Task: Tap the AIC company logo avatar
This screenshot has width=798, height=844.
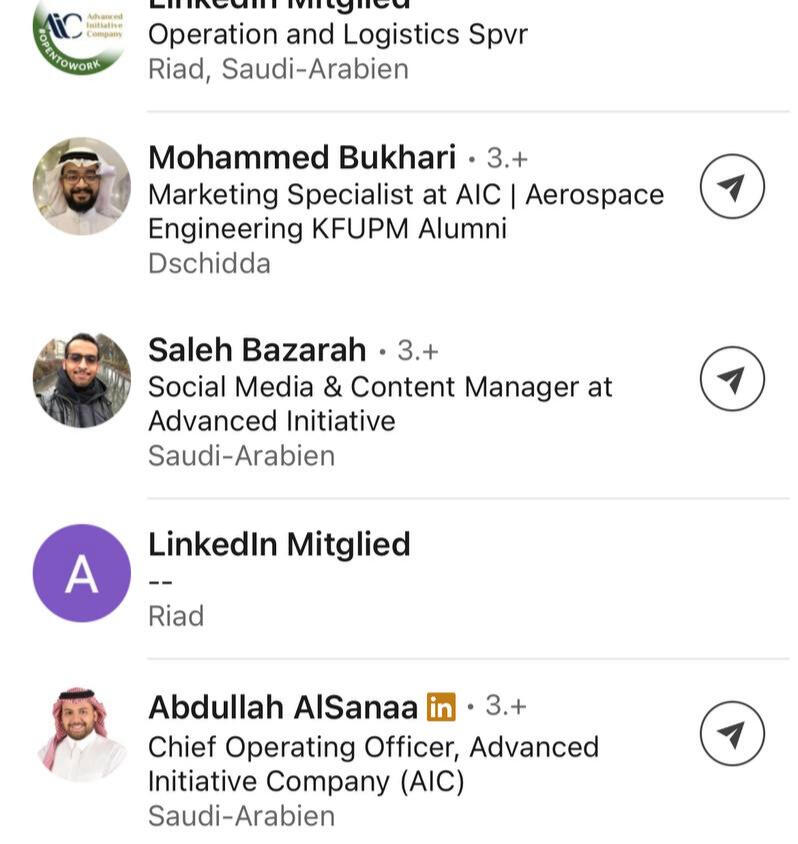Action: [79, 36]
